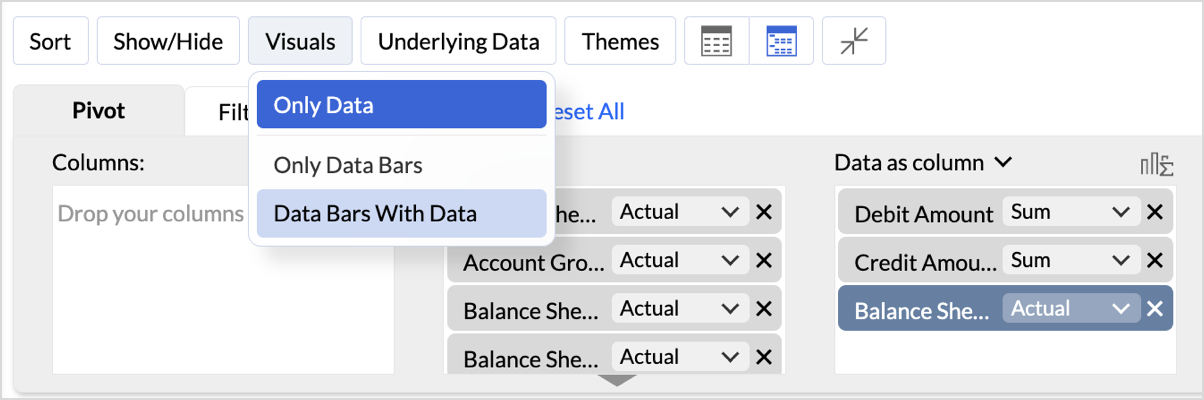This screenshot has width=1204, height=400.
Task: Click the collapse arrows icon
Action: pos(854,42)
